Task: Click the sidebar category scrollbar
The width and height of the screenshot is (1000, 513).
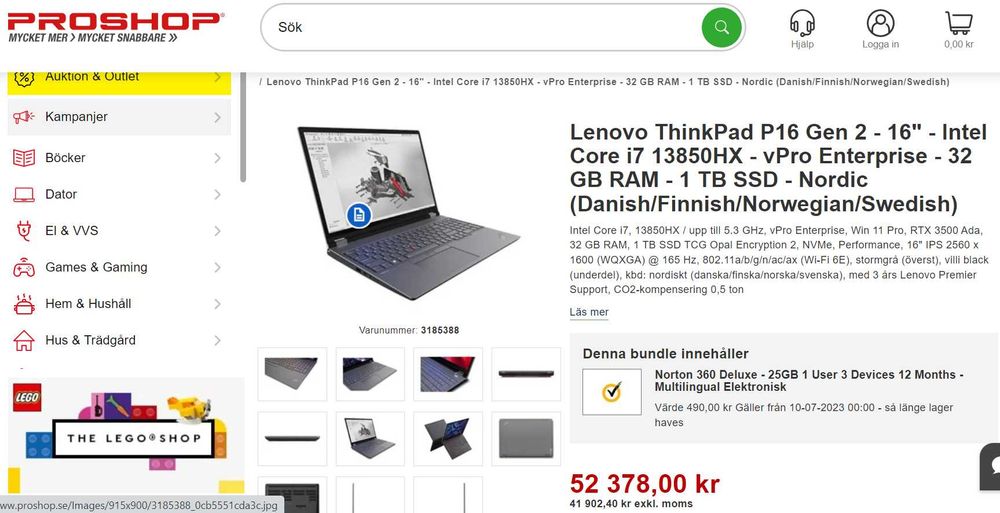Action: click(243, 128)
